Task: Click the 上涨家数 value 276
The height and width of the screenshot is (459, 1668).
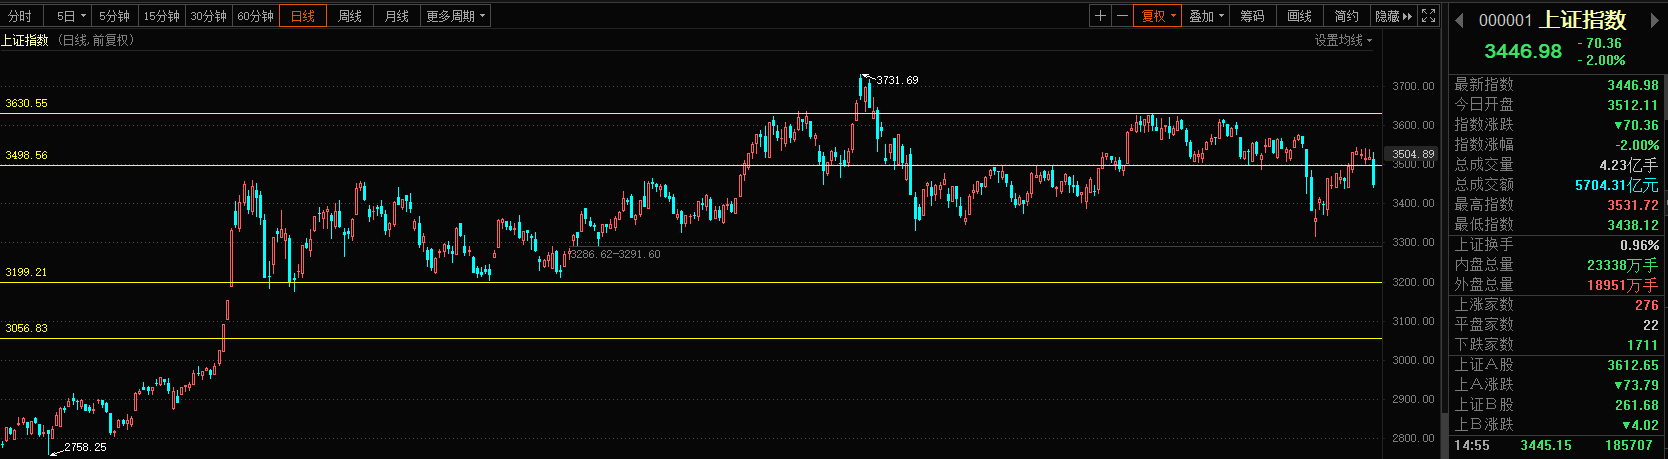Action: [1646, 305]
